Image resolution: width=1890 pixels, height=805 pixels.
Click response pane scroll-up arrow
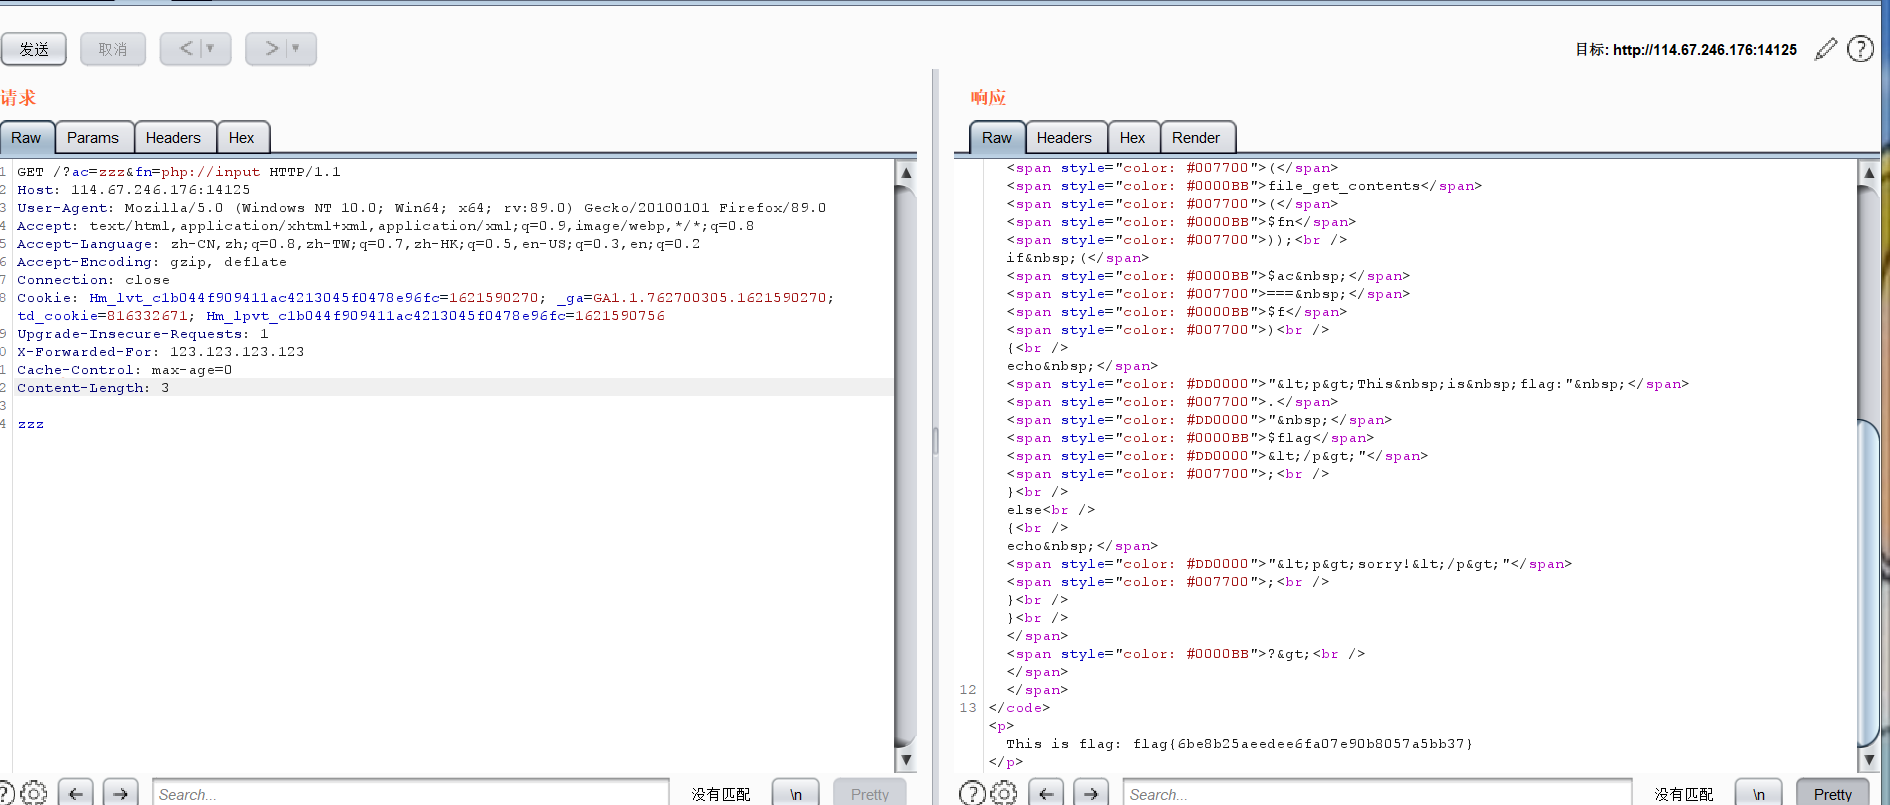[x=1869, y=172]
